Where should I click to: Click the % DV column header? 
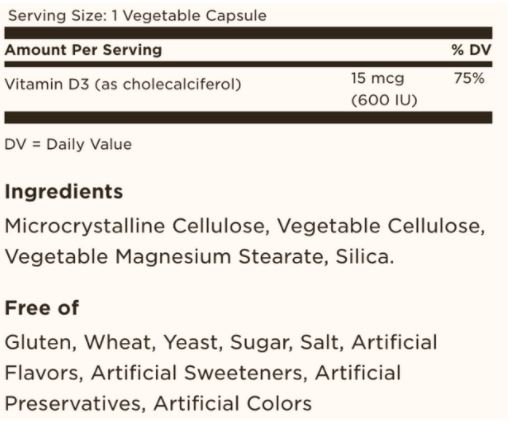471,50
